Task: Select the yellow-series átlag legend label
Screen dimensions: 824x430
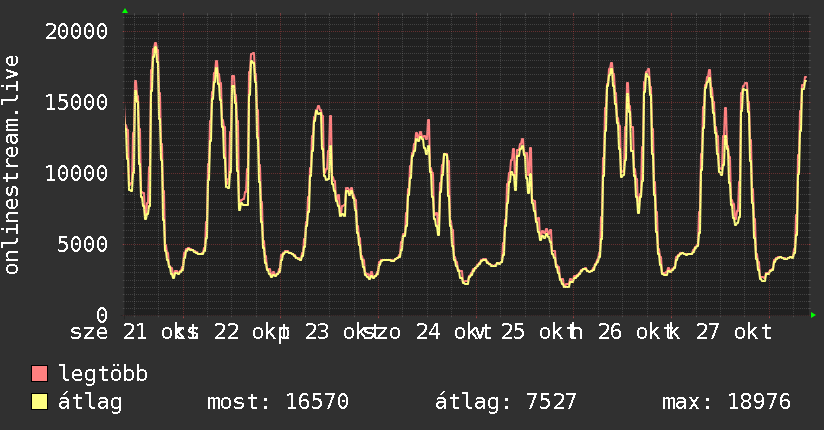Action: [90, 402]
